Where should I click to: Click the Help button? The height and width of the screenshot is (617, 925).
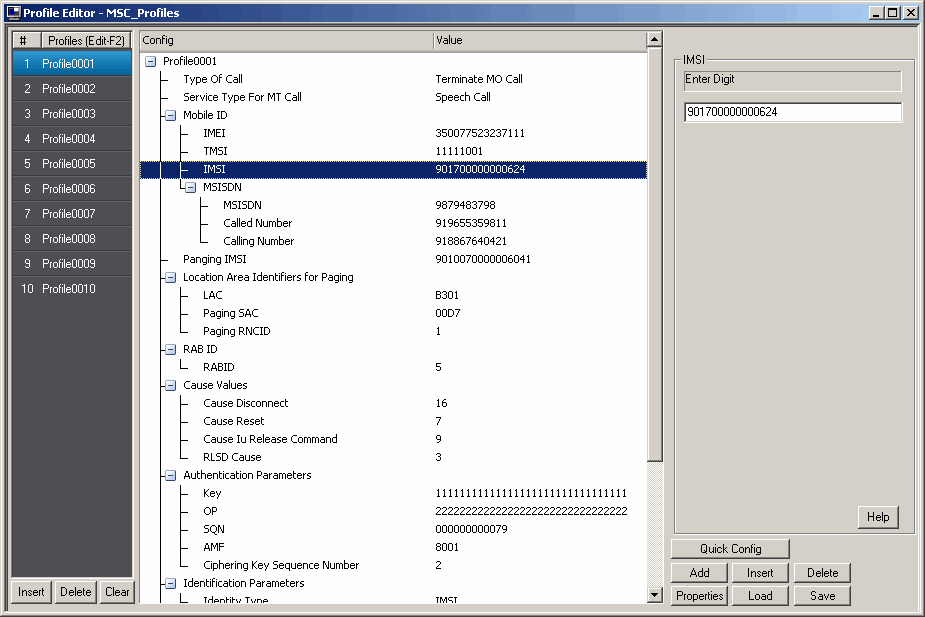tap(877, 517)
